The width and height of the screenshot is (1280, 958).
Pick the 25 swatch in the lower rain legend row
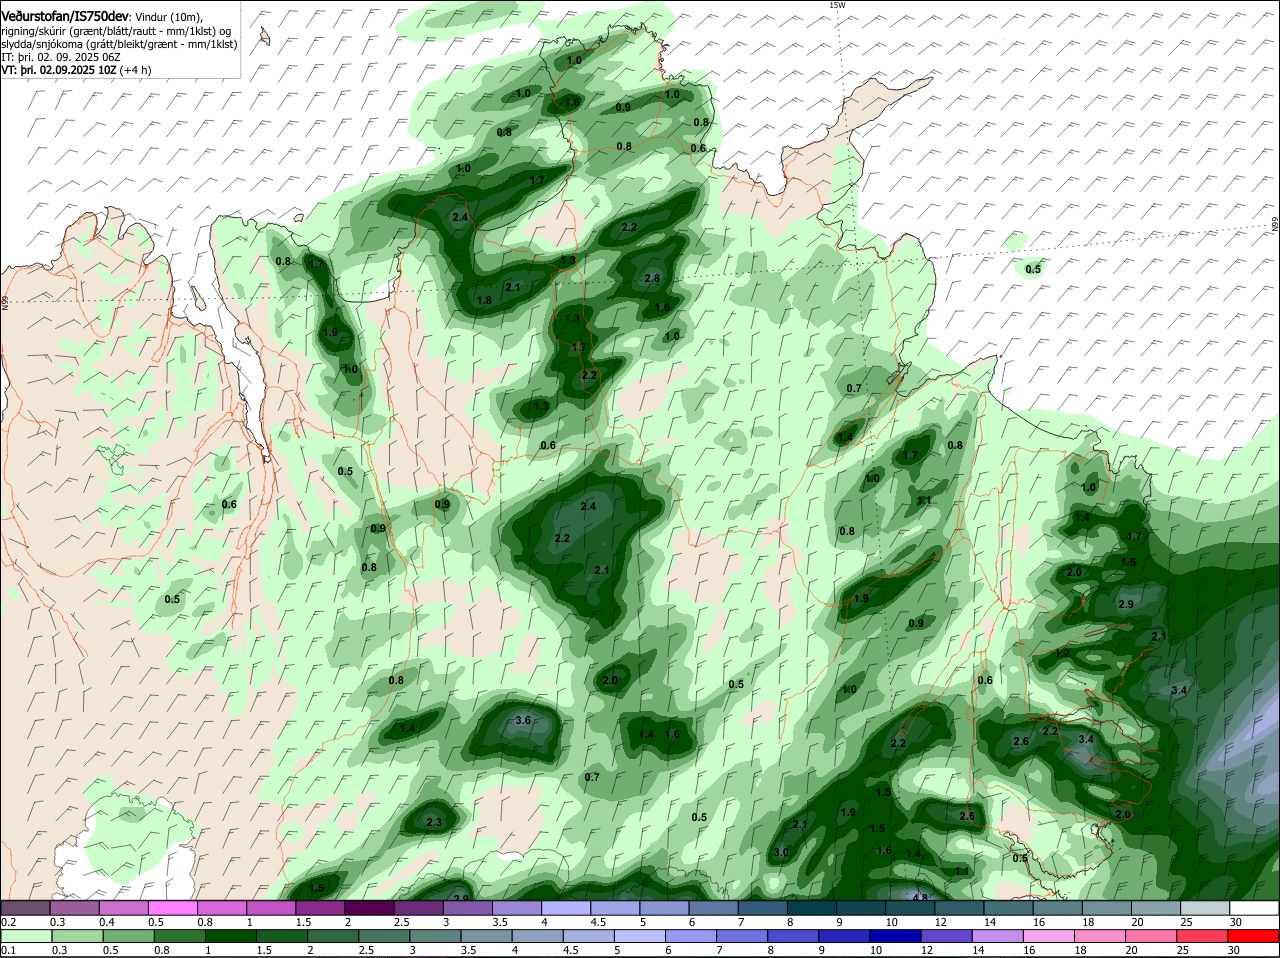[1204, 937]
